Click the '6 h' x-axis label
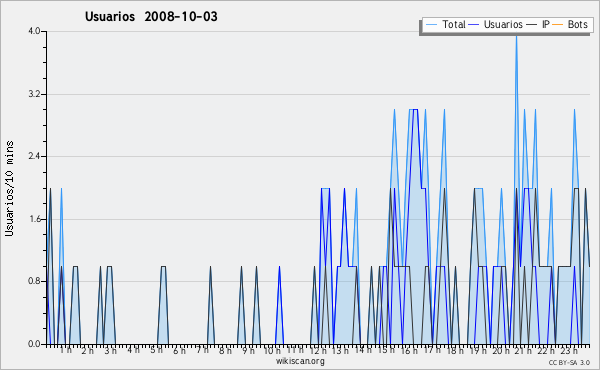Viewport: 600px width, 370px height. [179, 351]
